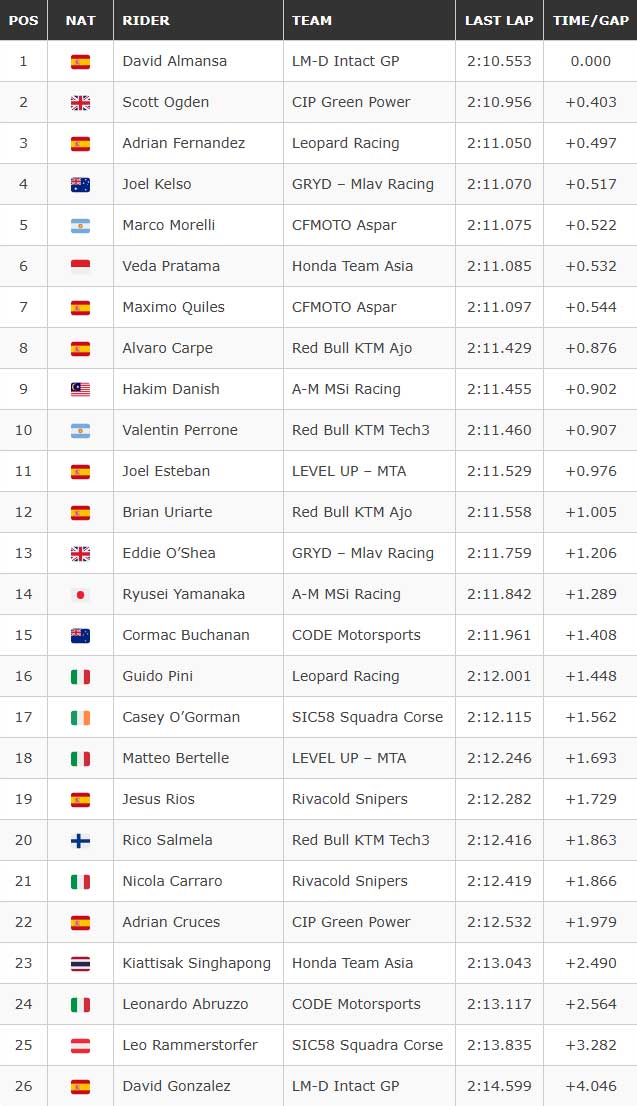Screen dimensions: 637x1106
Task: Select team Leopard Racing for Adrian Fernandez
Action: [346, 143]
